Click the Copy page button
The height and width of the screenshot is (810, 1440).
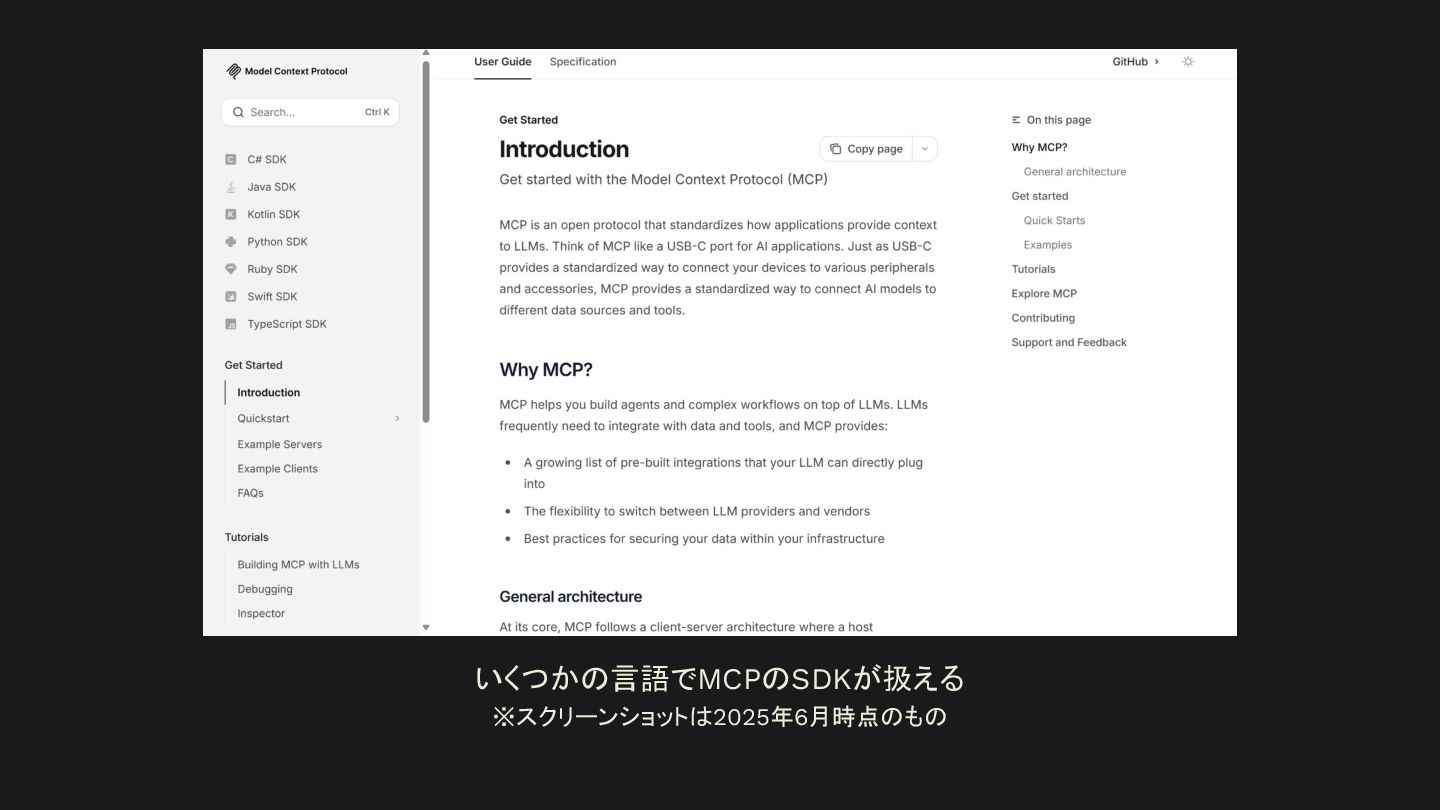coord(866,149)
